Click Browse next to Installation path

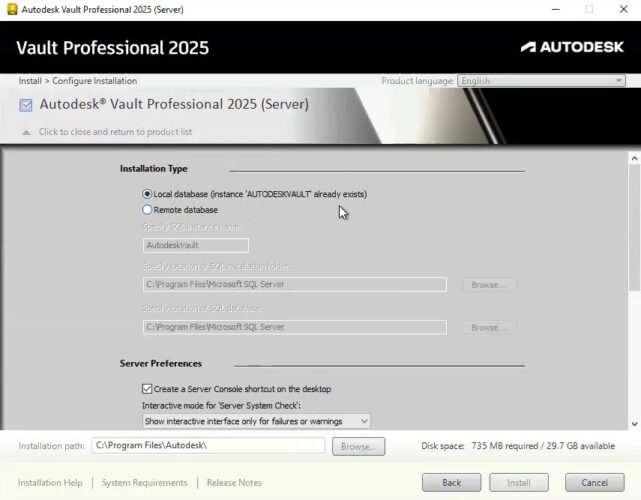(359, 446)
